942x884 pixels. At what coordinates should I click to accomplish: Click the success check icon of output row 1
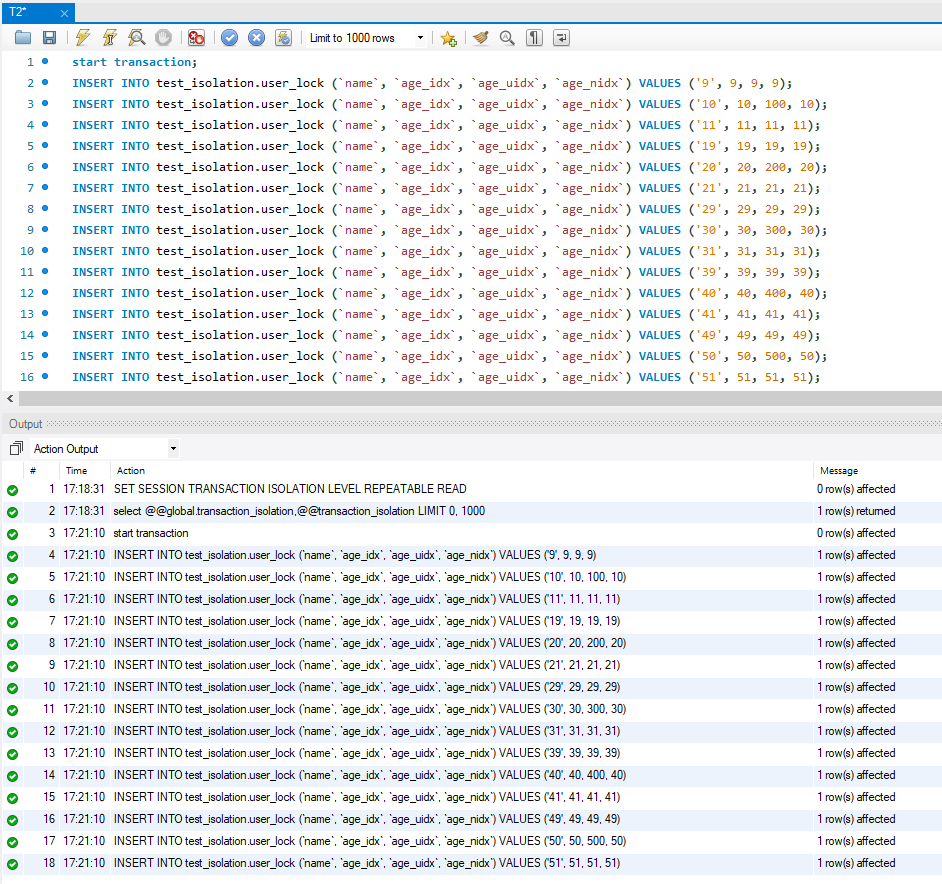coord(13,490)
